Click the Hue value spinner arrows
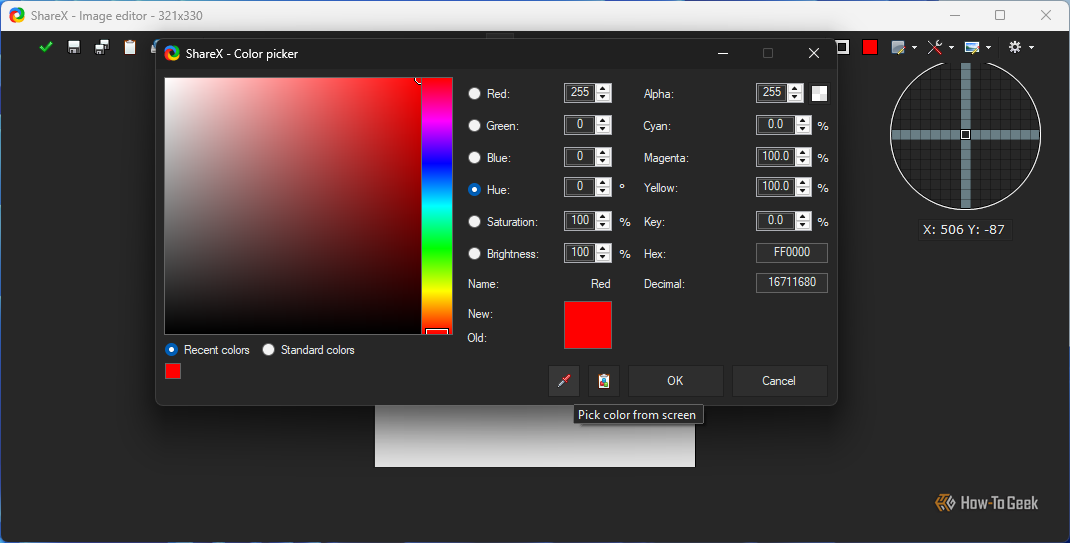 603,187
